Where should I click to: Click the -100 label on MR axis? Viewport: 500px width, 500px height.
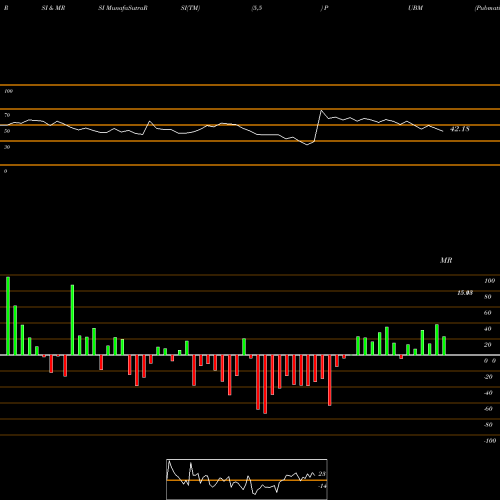(x=490, y=441)
